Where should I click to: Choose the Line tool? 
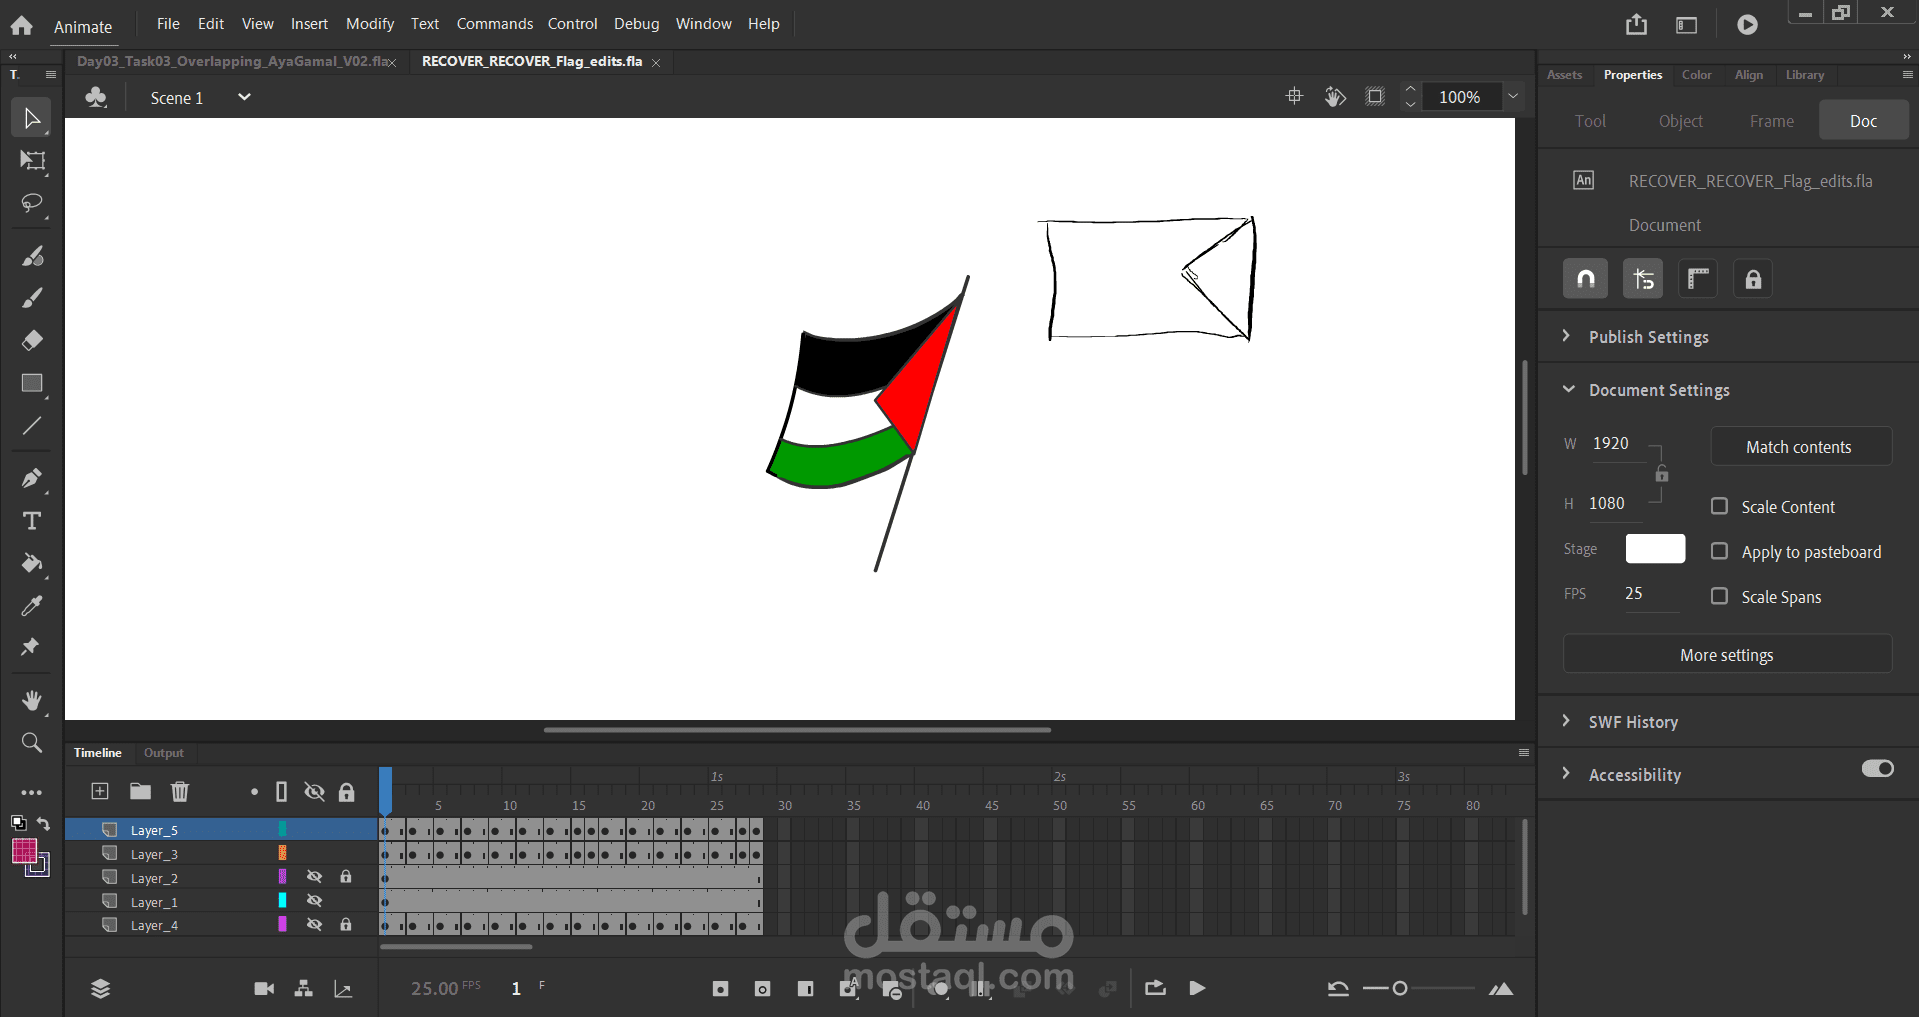pyautogui.click(x=32, y=426)
